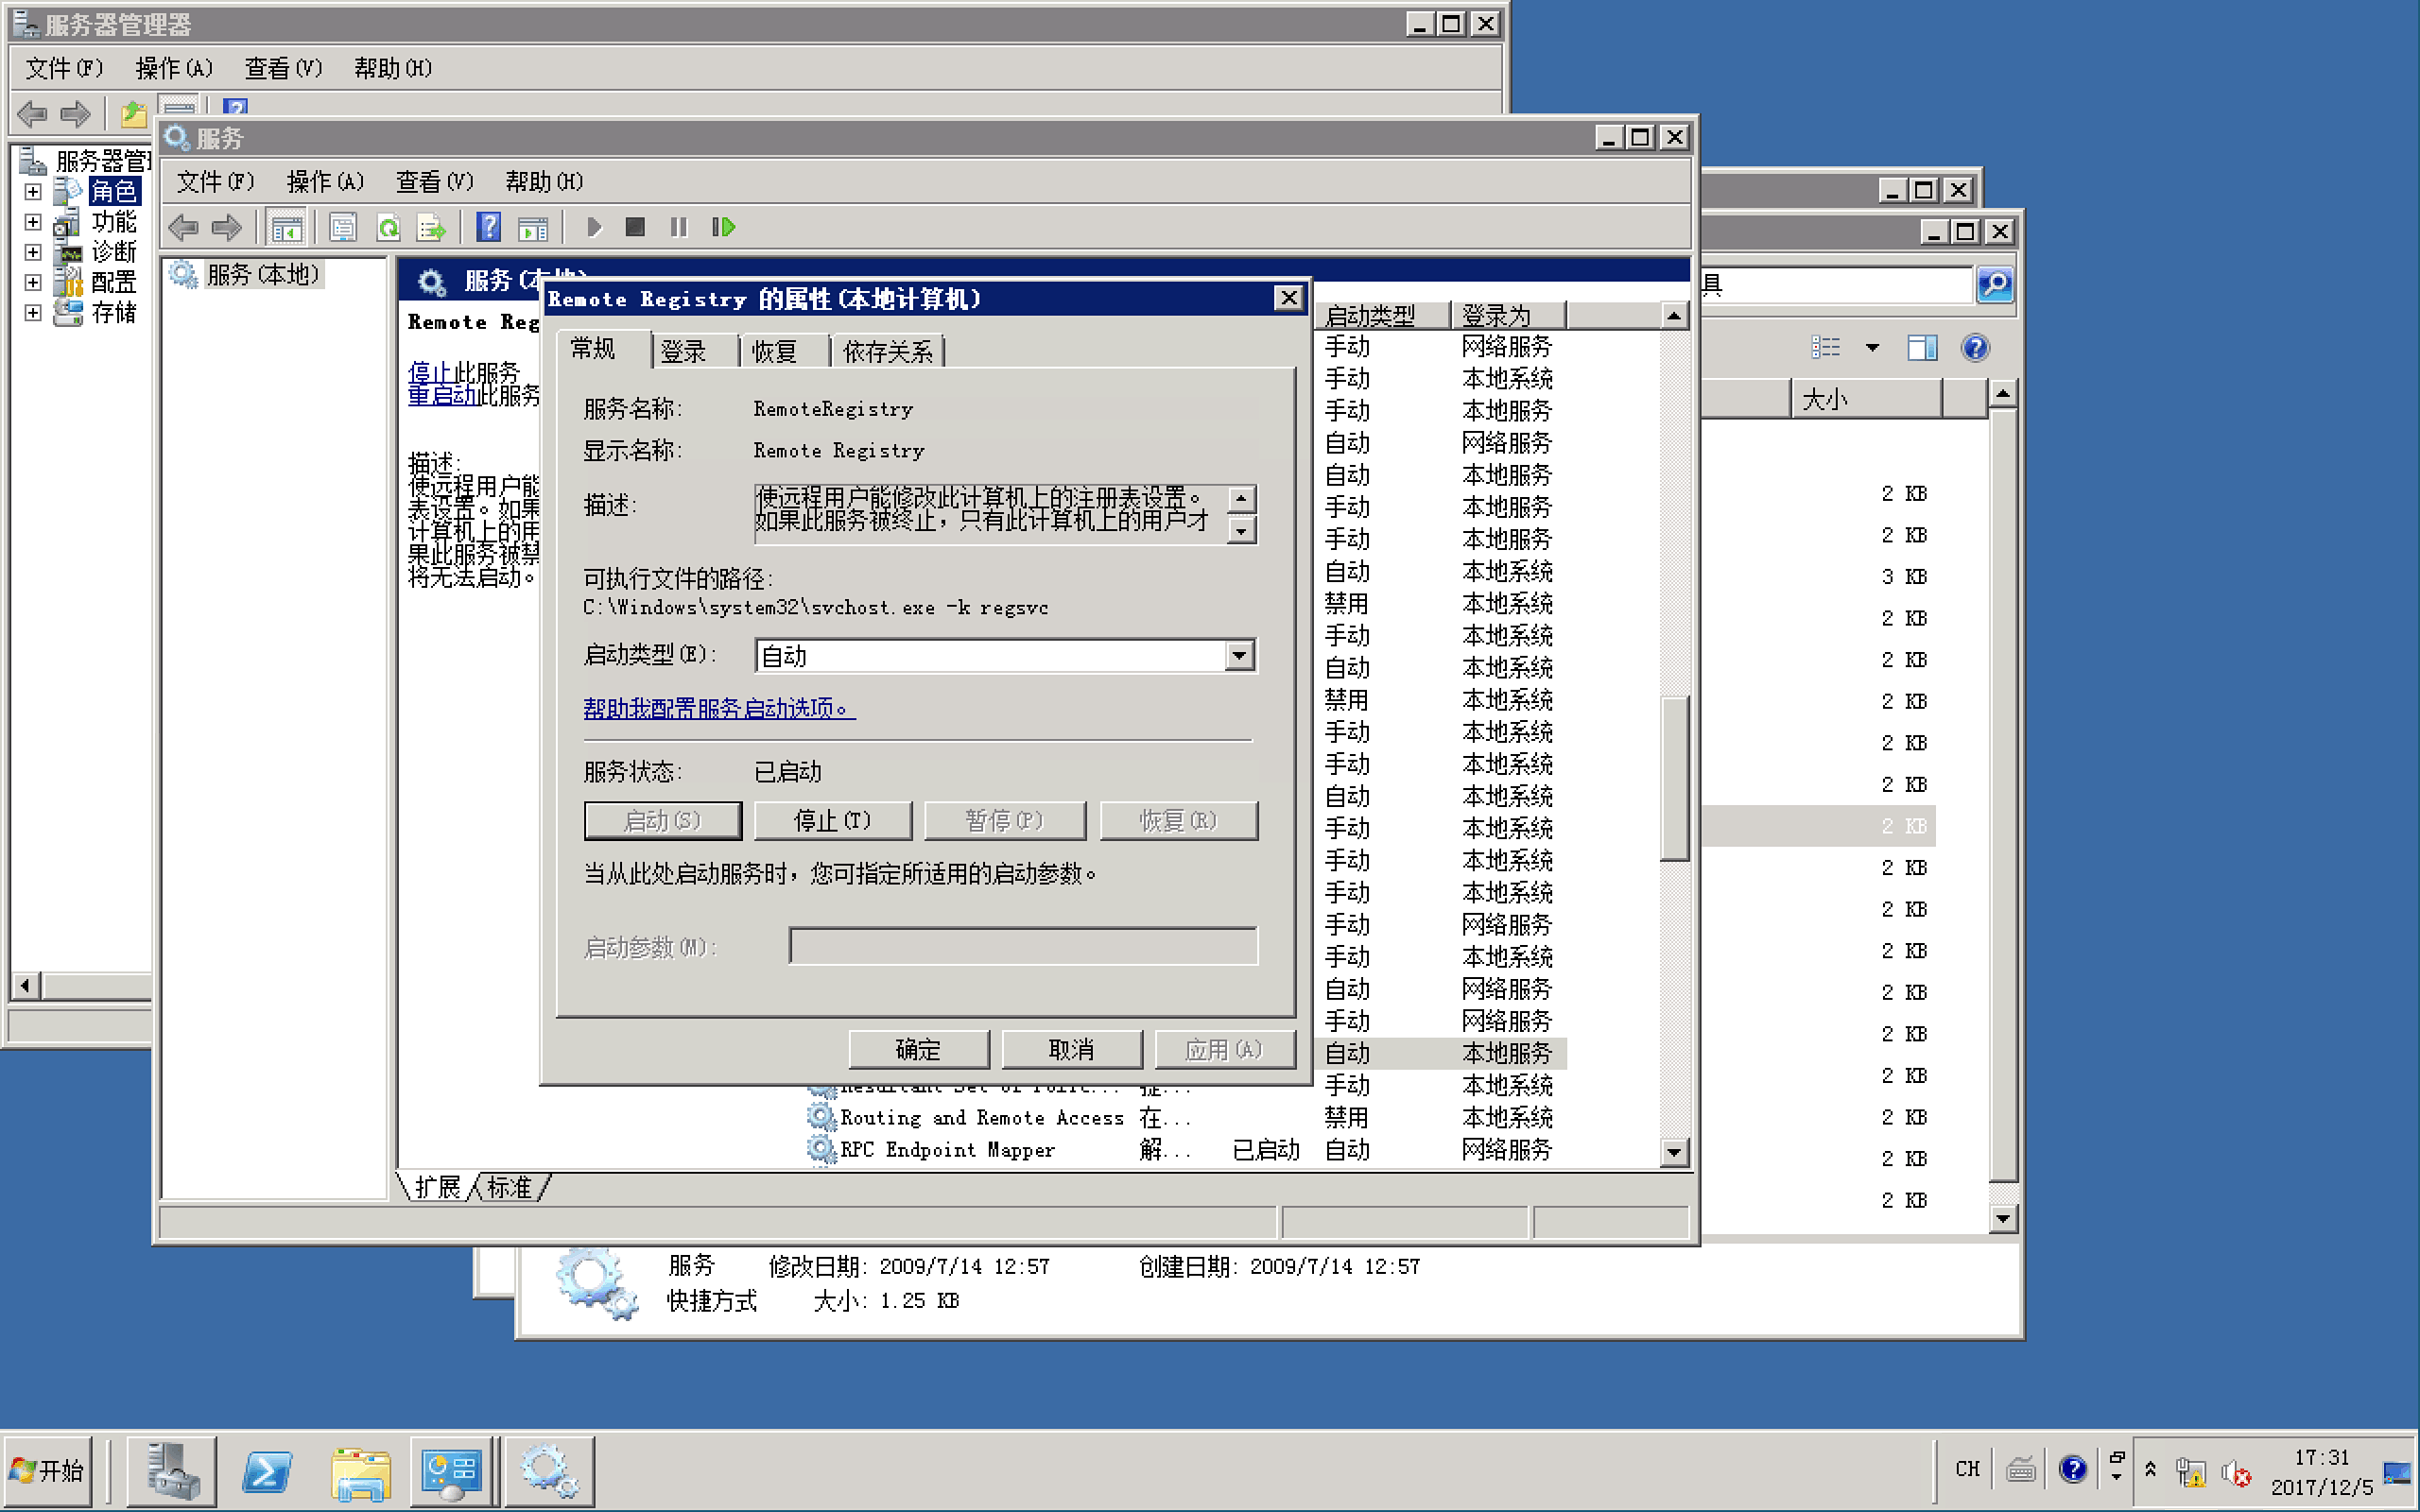Click the 帮助我配置服务启动选项 link
The image size is (2420, 1512).
tap(718, 708)
